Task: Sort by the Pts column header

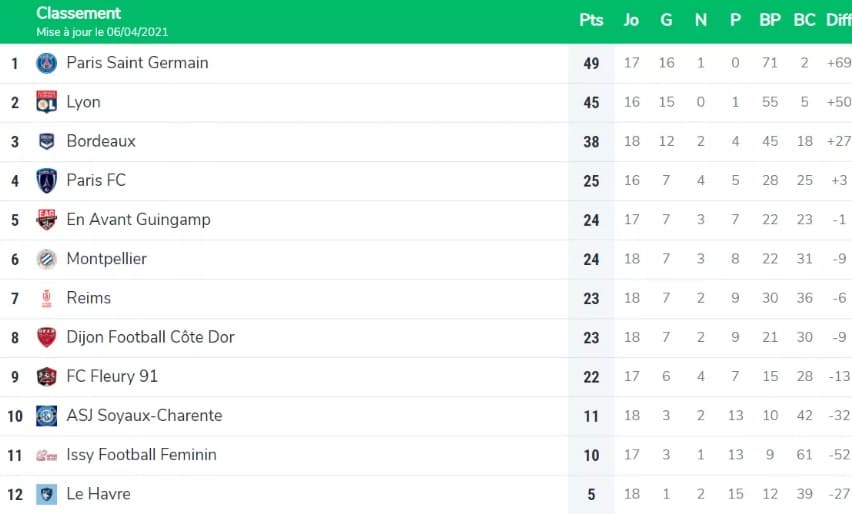Action: [591, 20]
